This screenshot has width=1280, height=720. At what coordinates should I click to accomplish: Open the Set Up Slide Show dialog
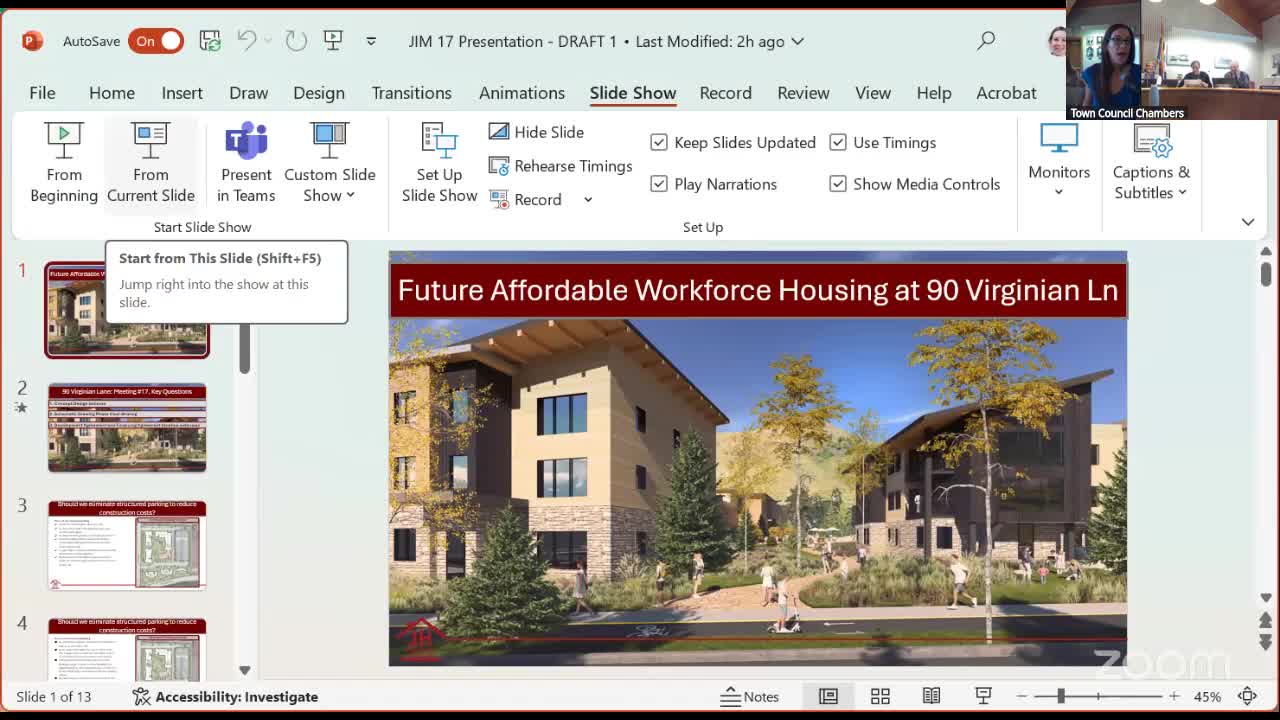click(x=439, y=163)
